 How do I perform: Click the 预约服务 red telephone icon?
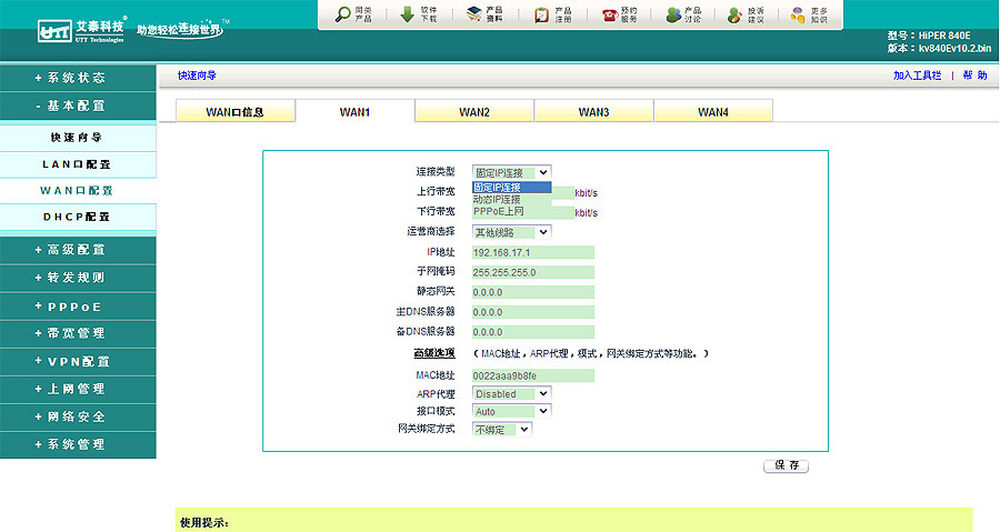(608, 14)
